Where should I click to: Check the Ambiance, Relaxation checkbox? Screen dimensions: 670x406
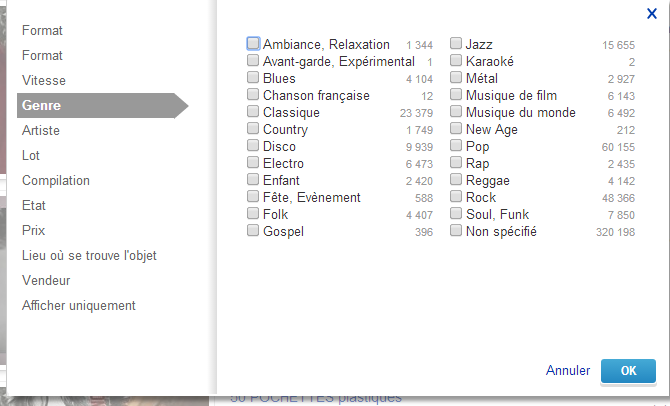pos(253,44)
